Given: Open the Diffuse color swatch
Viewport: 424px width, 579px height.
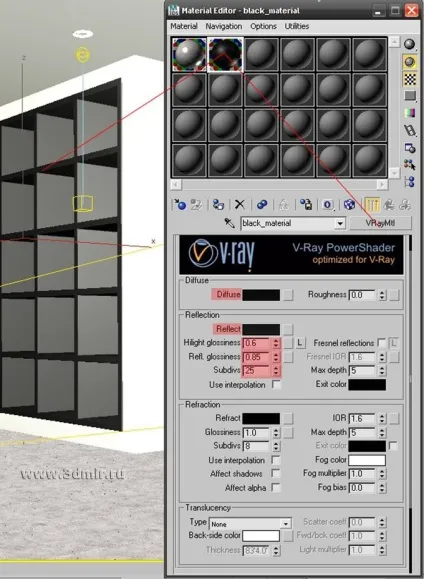Looking at the screenshot, I should coord(261,295).
